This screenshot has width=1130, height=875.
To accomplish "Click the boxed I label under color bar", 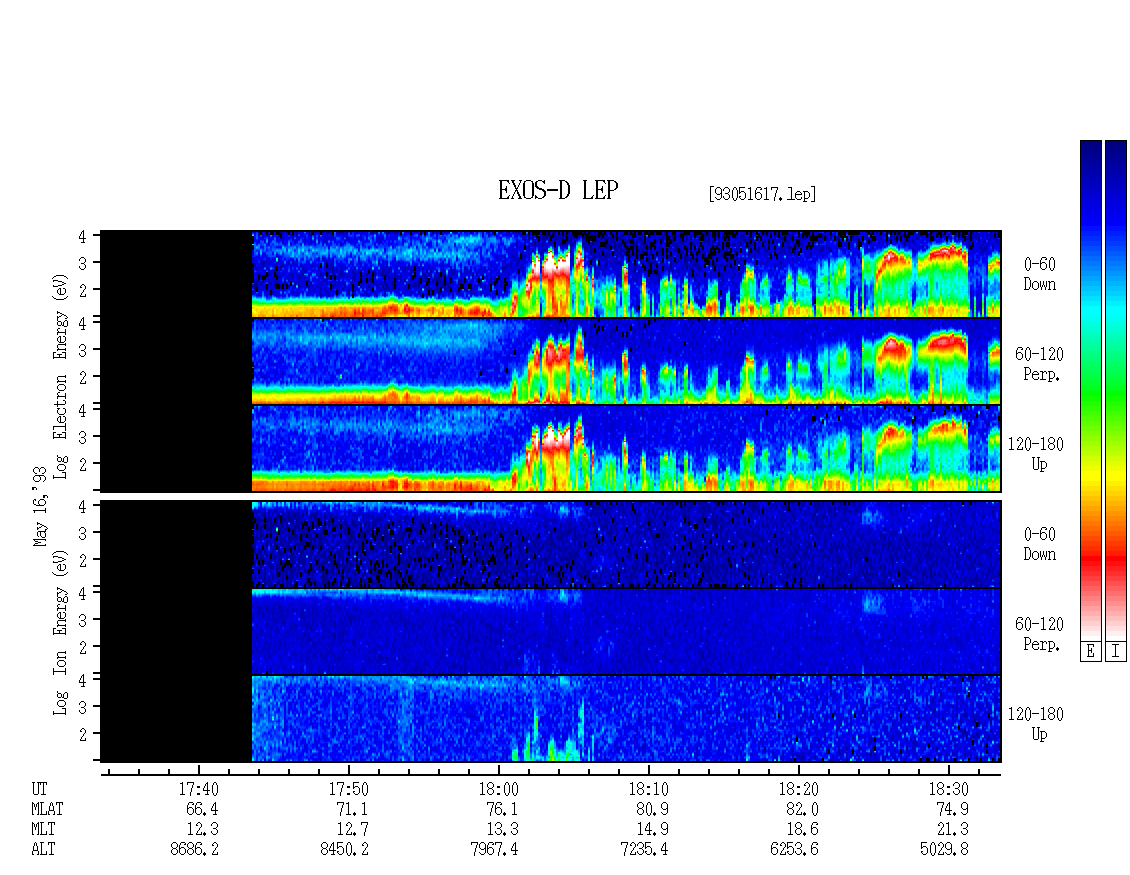I will coord(1116,652).
